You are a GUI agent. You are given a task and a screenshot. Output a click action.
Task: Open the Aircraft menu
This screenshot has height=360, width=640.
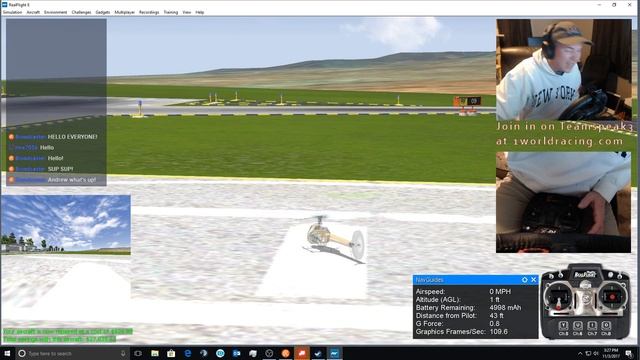pos(33,12)
